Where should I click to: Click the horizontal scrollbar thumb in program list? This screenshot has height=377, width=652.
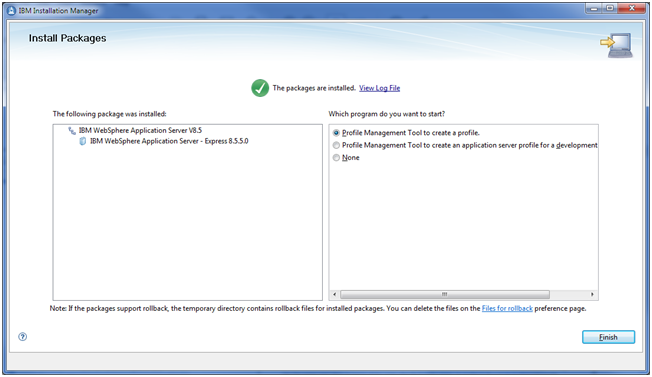(x=445, y=294)
